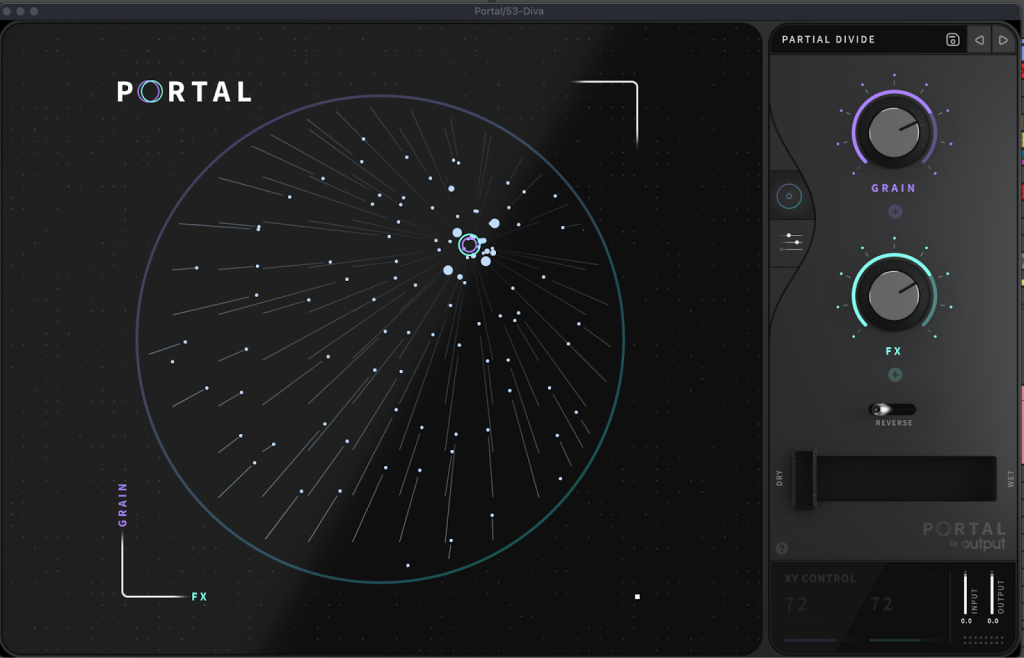The image size is (1024, 658).
Task: Switch to the sliders settings tab
Action: 793,240
